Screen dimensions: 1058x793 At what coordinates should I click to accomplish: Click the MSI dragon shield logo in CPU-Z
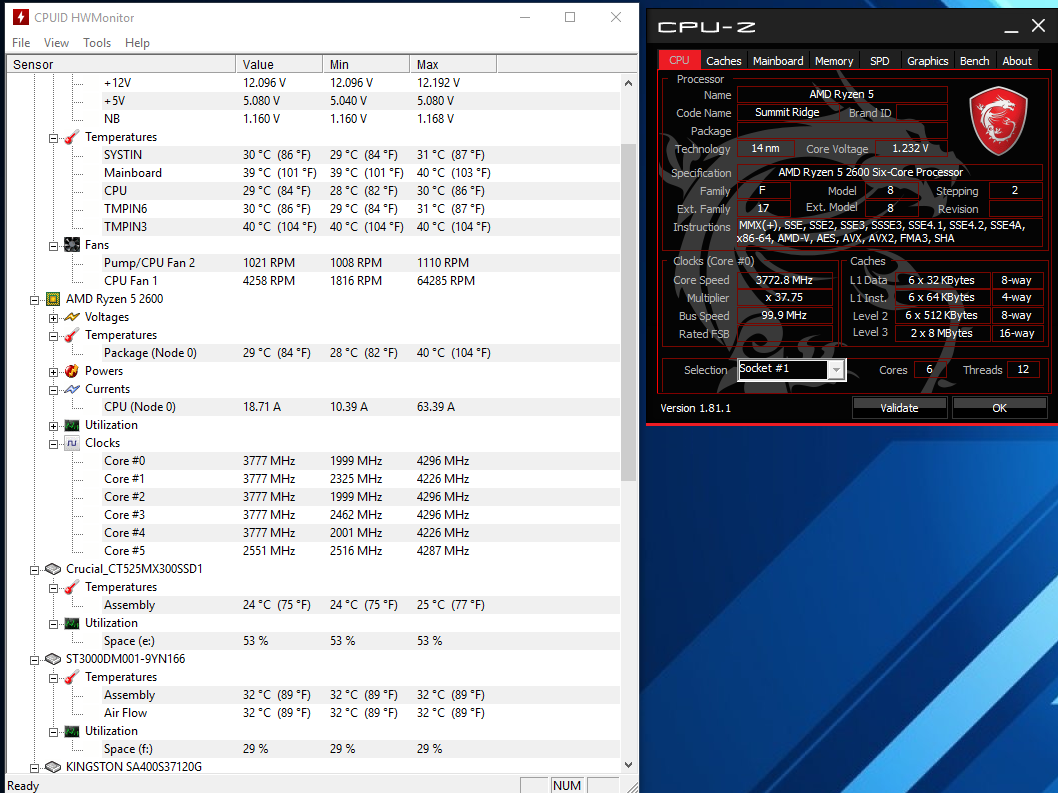tap(998, 121)
